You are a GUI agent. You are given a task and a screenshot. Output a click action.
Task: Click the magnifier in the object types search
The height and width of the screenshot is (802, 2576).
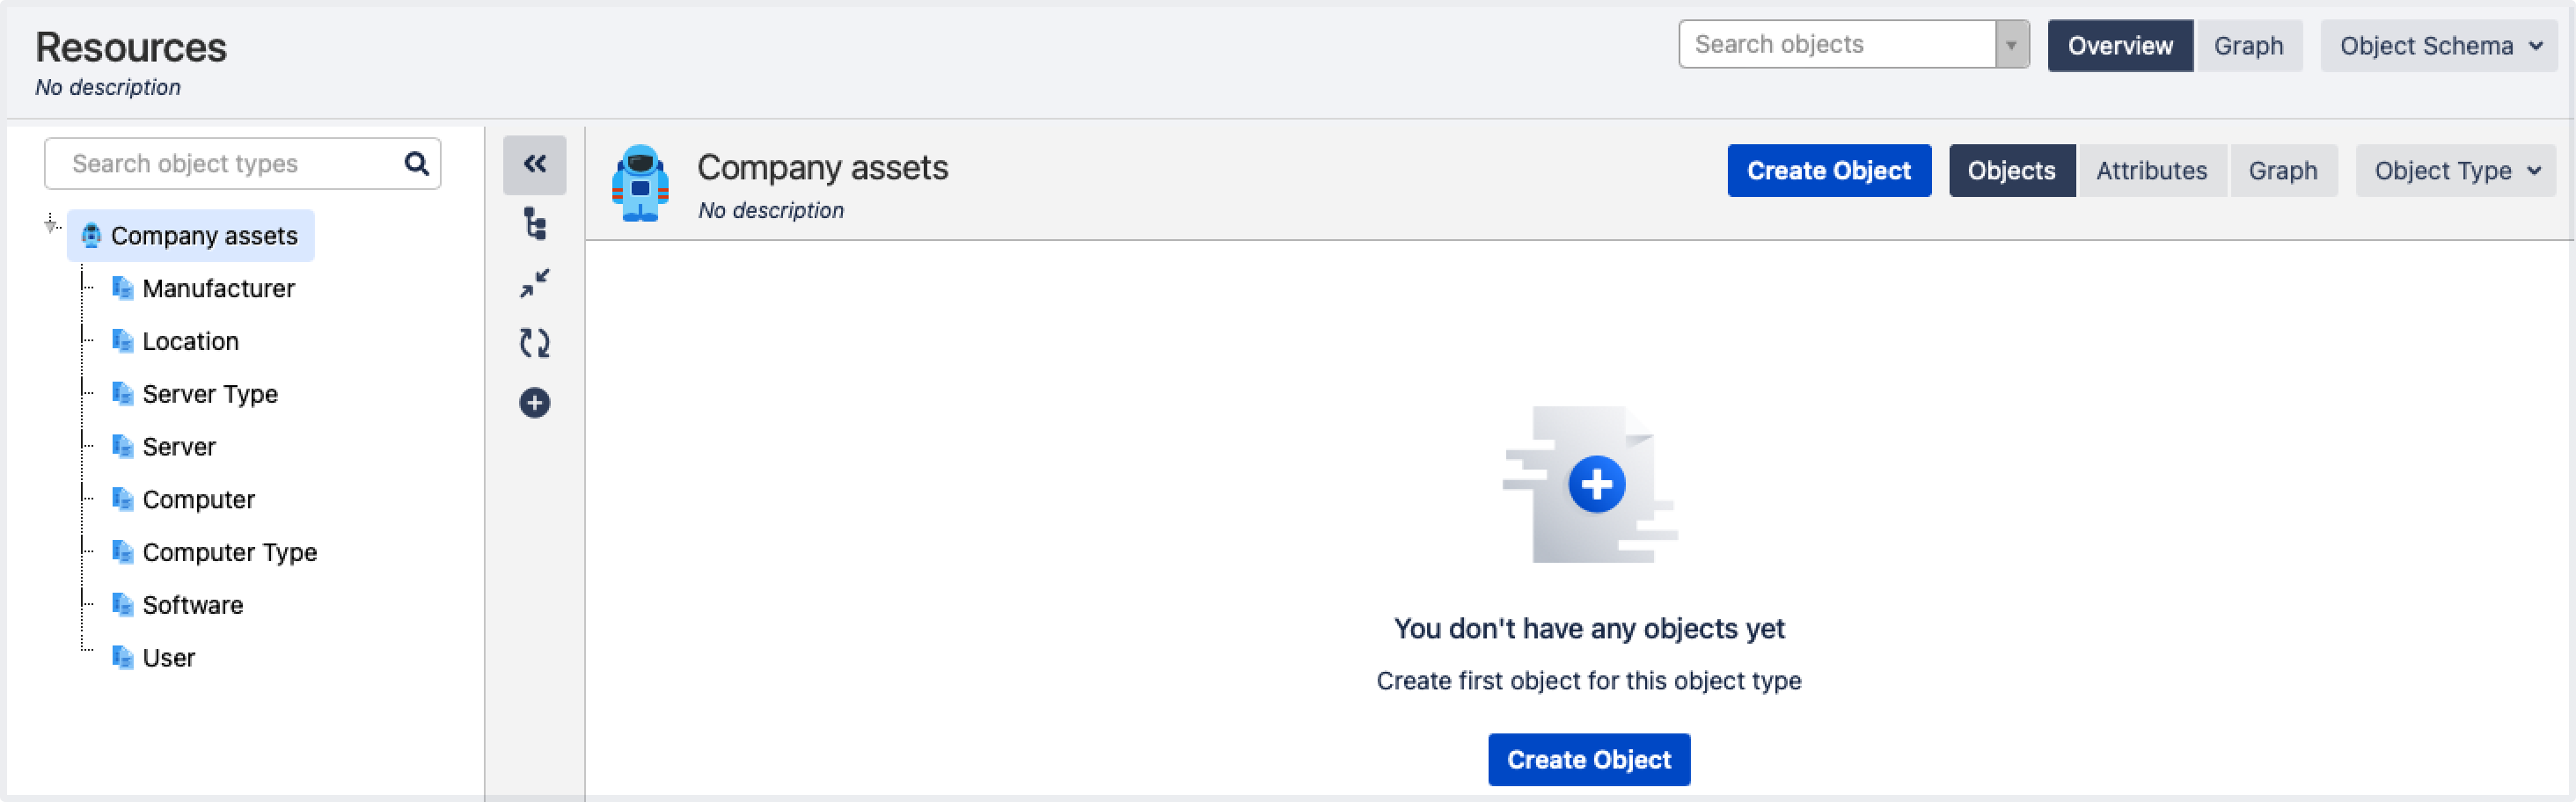click(x=416, y=162)
